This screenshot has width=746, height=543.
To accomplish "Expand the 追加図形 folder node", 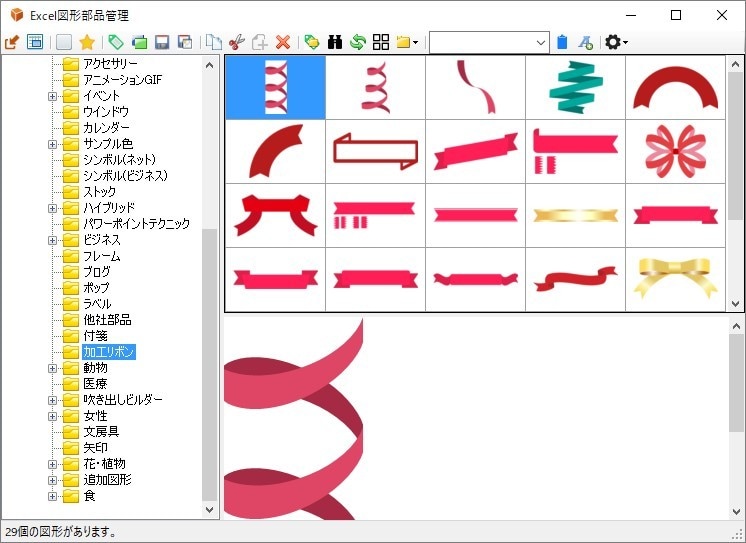I will (x=52, y=480).
